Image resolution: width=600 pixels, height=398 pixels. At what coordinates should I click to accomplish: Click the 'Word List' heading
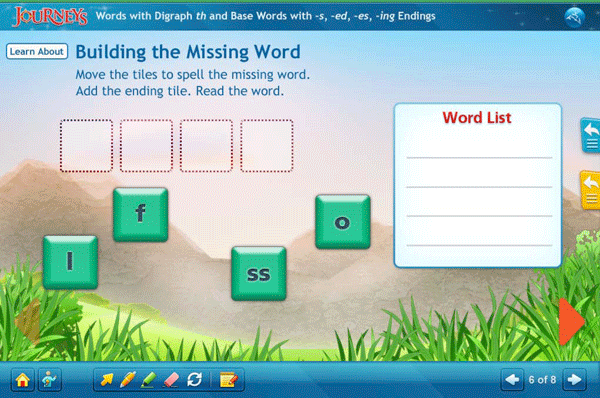(477, 118)
